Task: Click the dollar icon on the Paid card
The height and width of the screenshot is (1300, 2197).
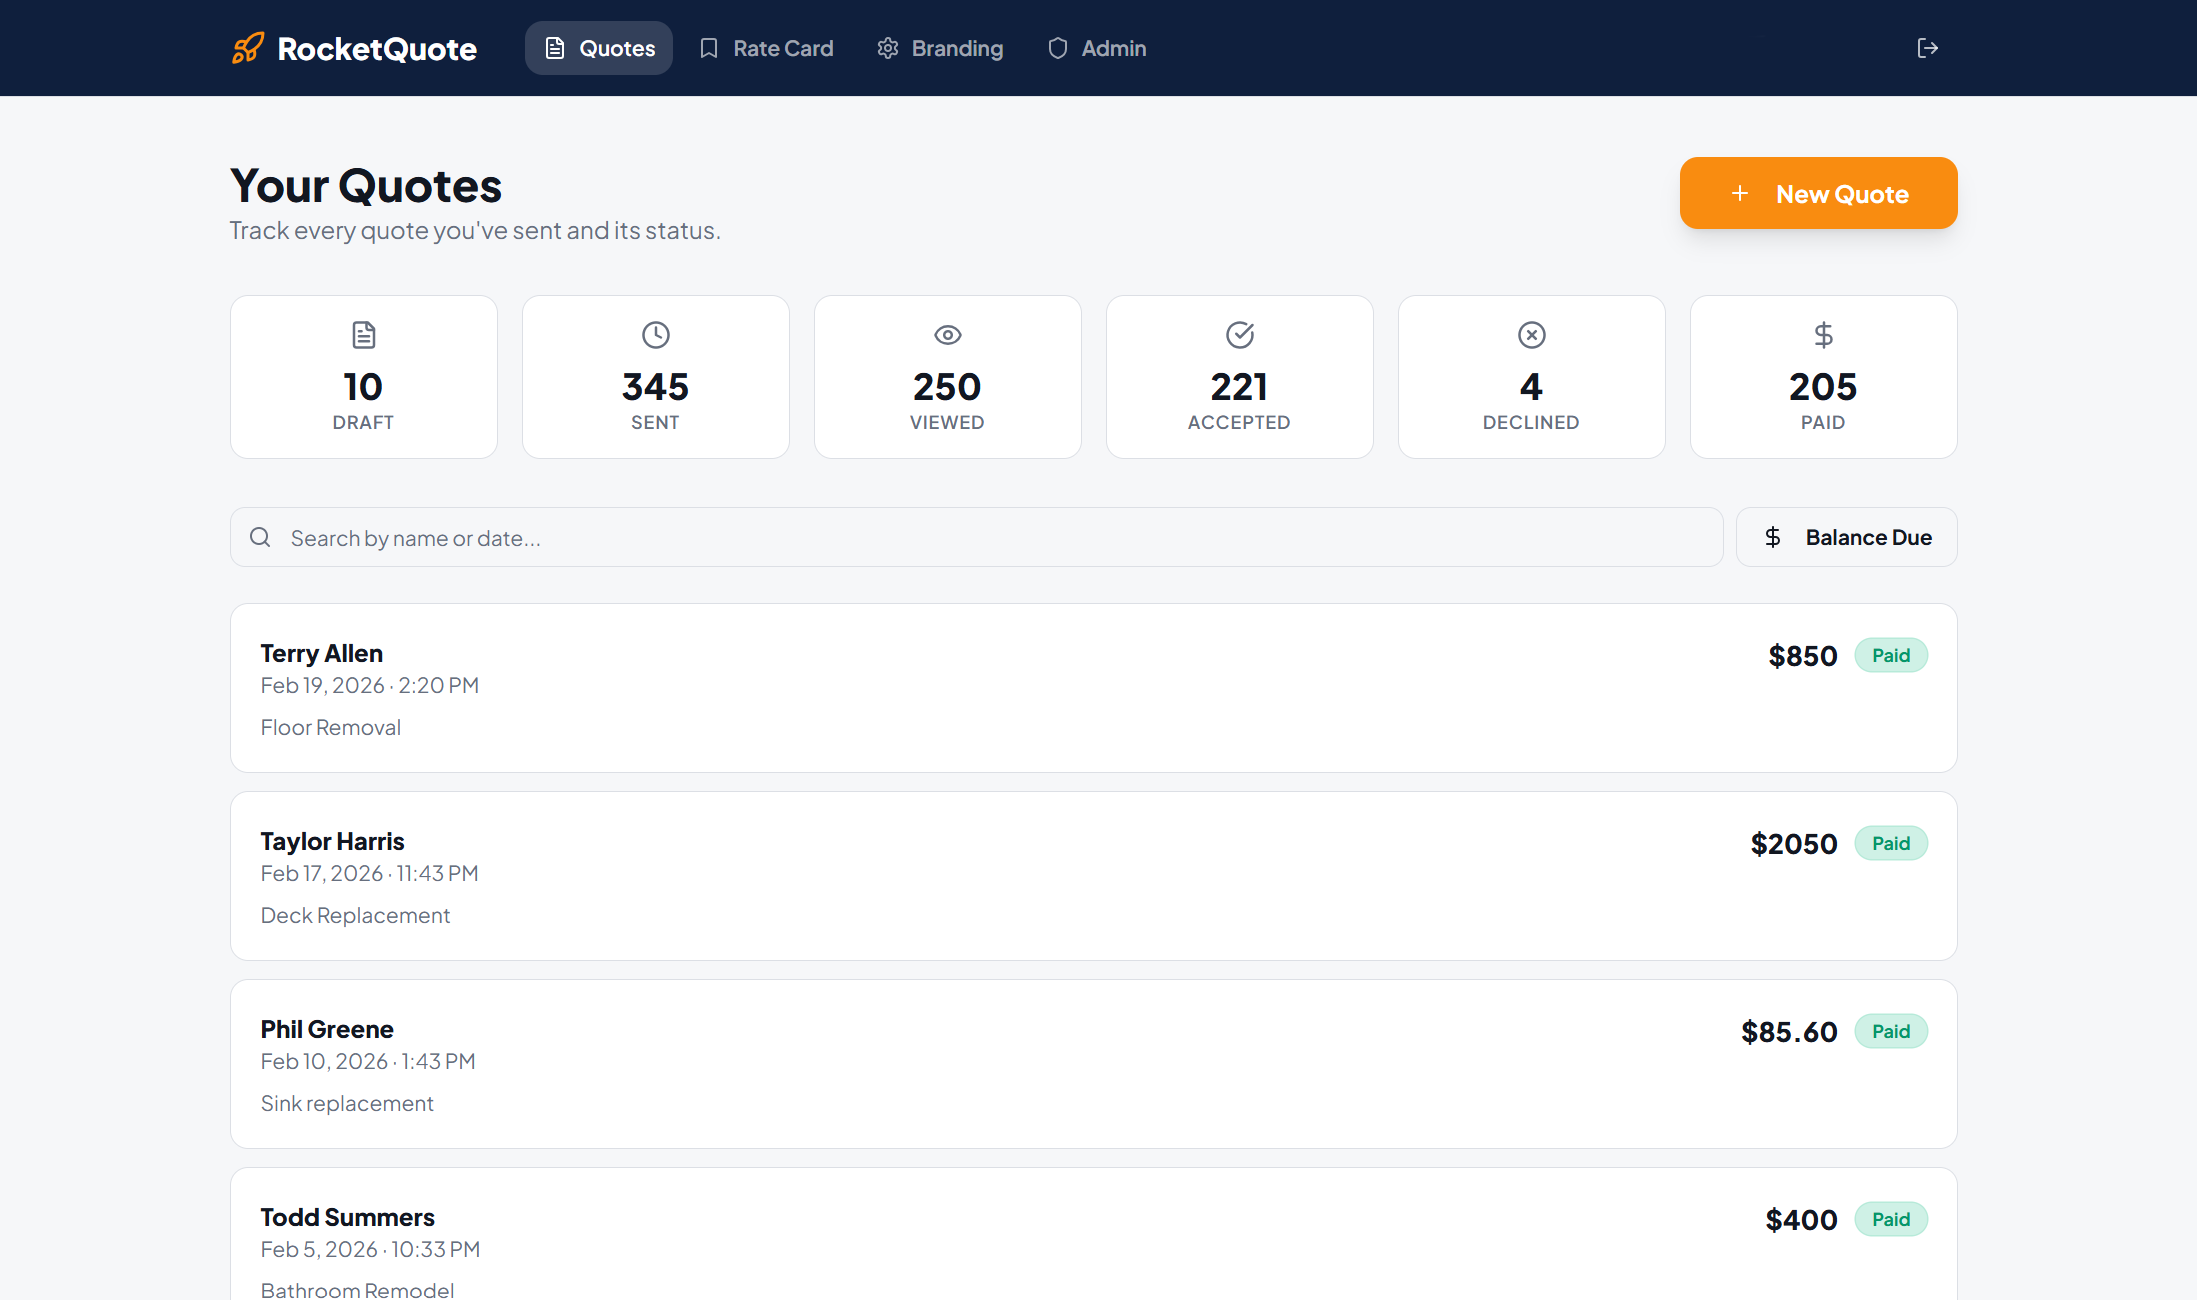Action: [1823, 335]
